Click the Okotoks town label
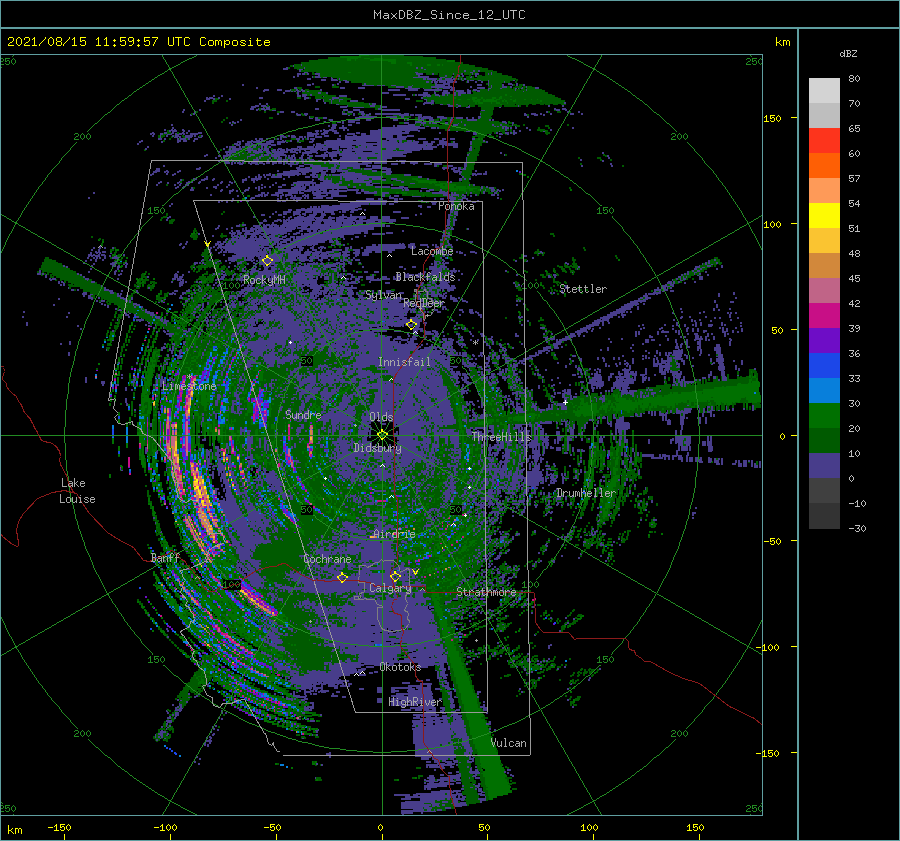900x841 pixels. click(400, 667)
